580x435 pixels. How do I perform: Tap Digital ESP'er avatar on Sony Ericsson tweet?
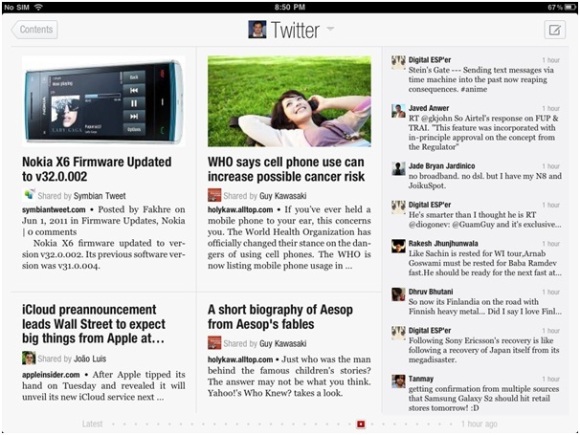(x=398, y=333)
